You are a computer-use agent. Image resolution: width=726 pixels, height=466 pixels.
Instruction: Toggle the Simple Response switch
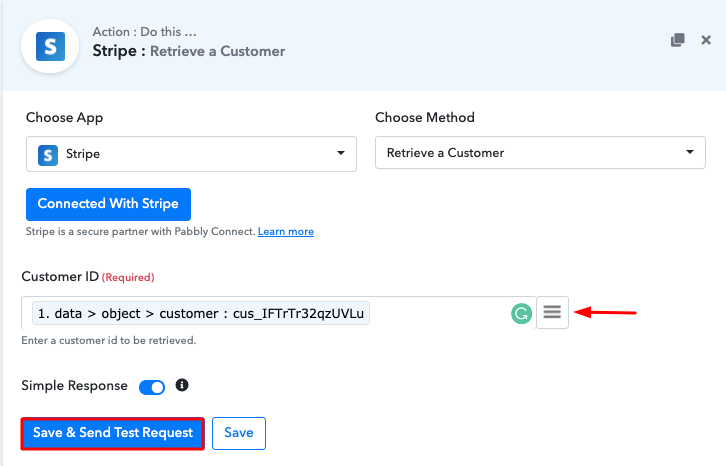152,387
